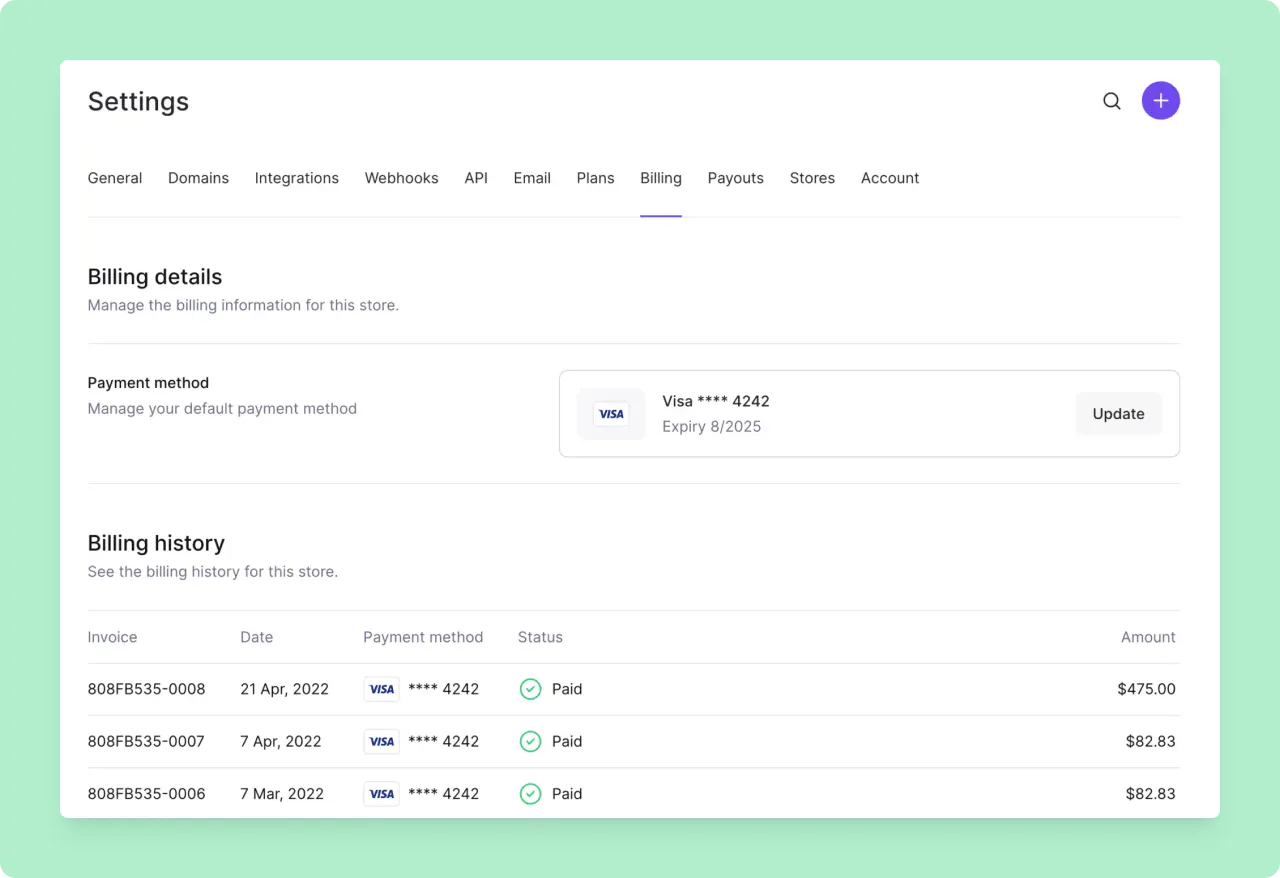Click the Update payment method button
The image size is (1280, 878).
click(1118, 413)
